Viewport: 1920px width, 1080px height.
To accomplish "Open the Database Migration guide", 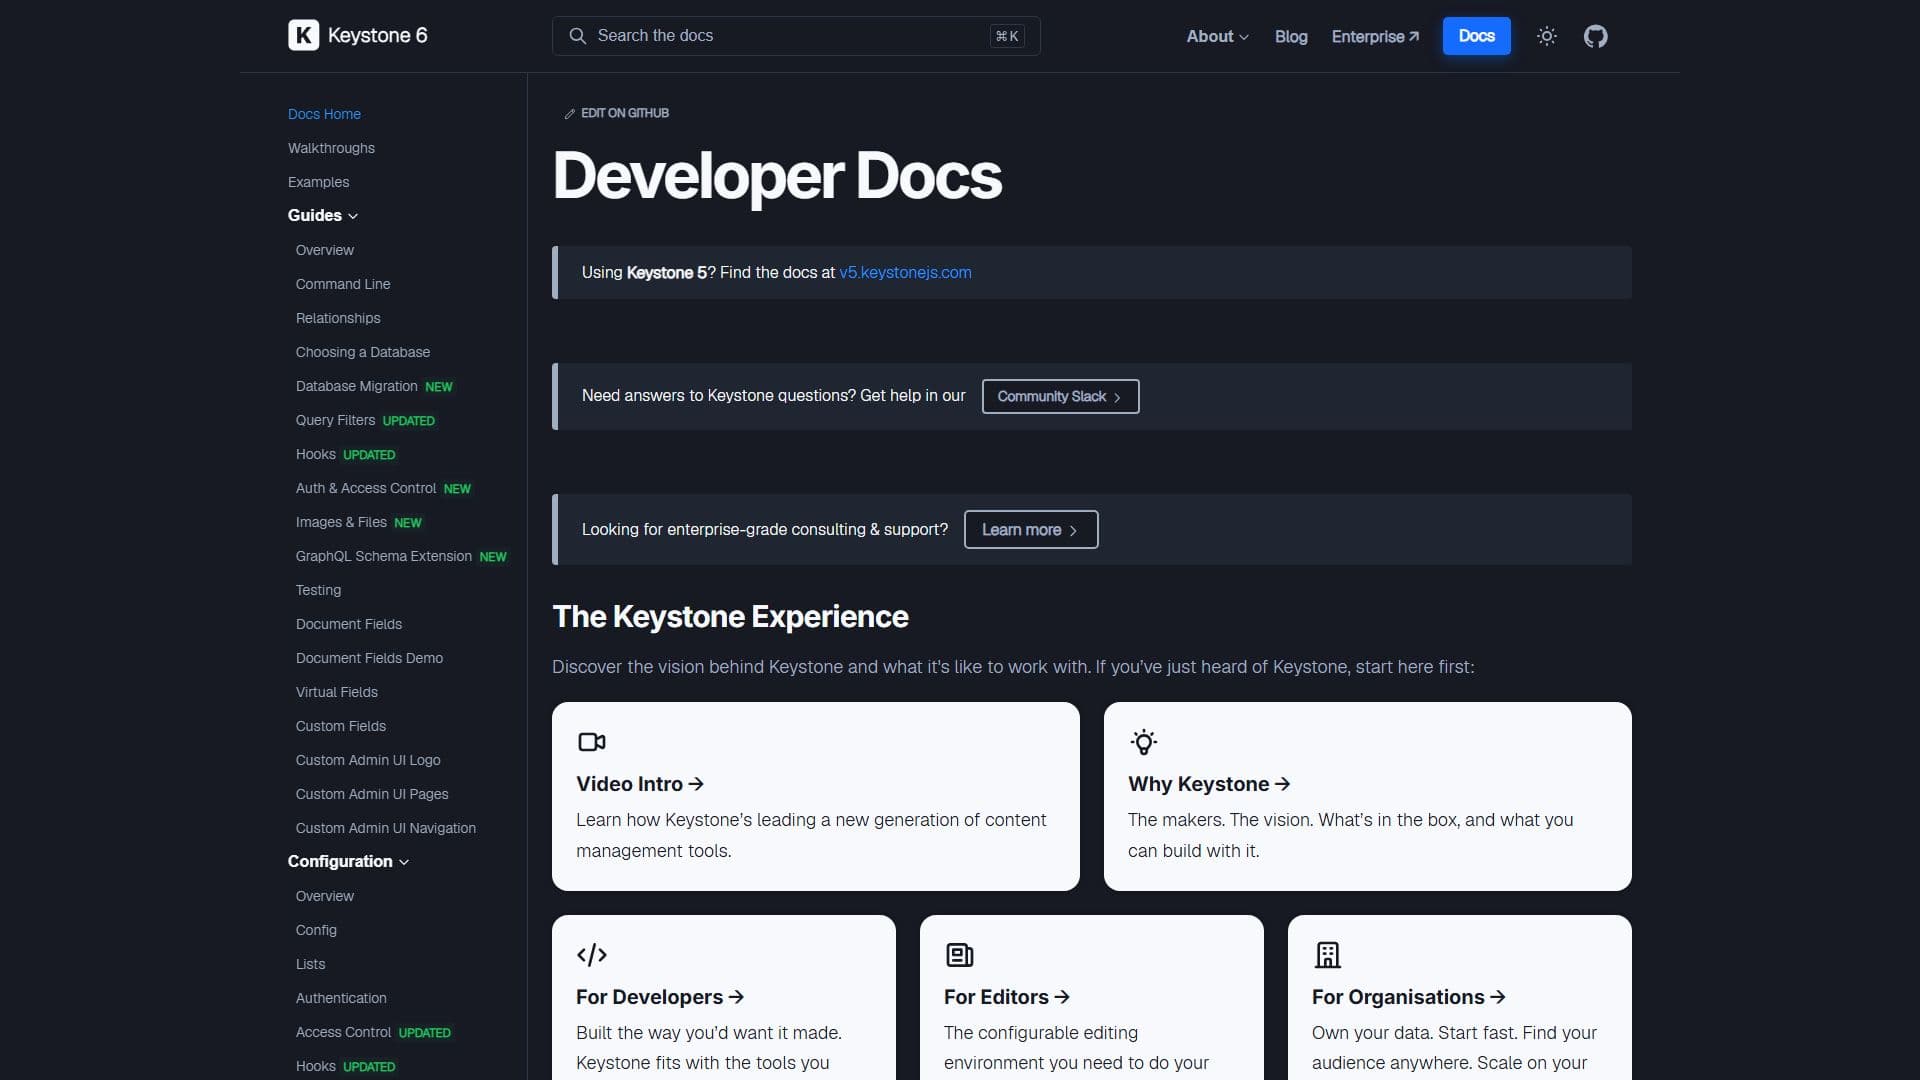I will click(357, 386).
